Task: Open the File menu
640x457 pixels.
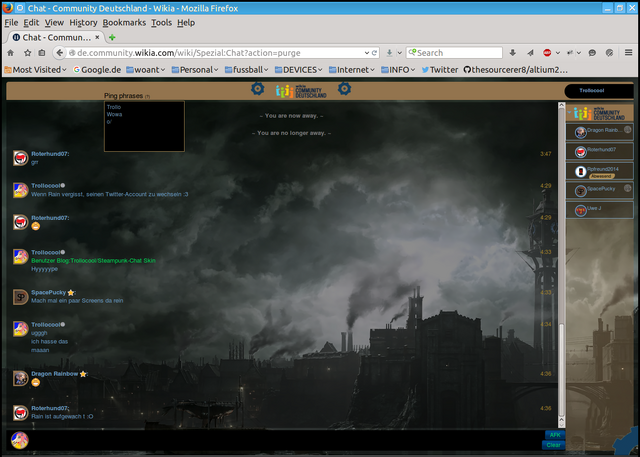Action: coord(11,23)
